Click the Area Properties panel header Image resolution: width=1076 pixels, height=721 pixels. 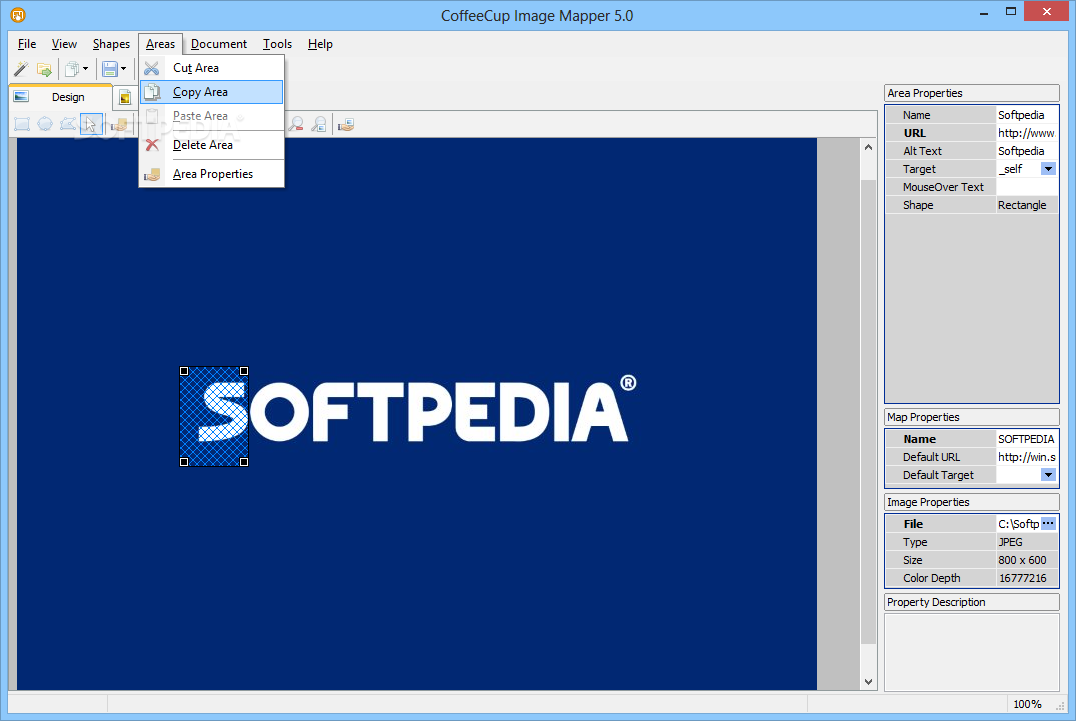[972, 93]
